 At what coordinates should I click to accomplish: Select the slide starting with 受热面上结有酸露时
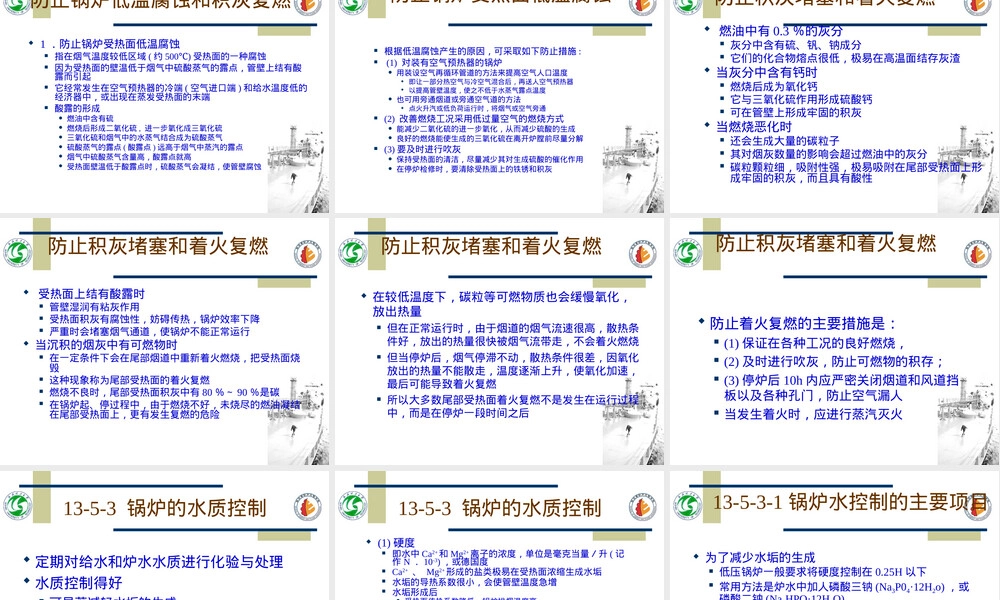click(165, 342)
